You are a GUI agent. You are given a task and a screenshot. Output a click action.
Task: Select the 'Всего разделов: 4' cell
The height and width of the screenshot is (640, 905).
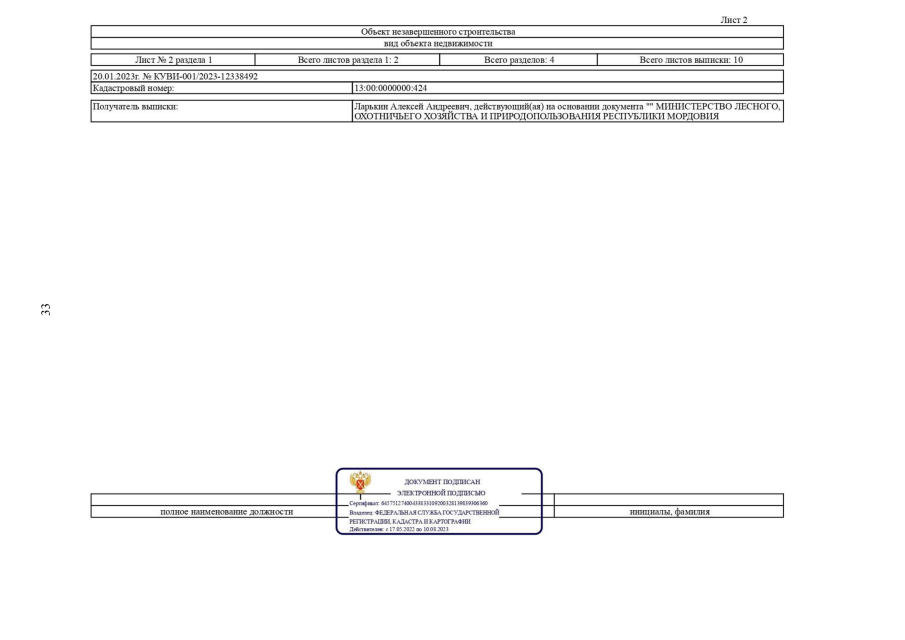tap(518, 60)
